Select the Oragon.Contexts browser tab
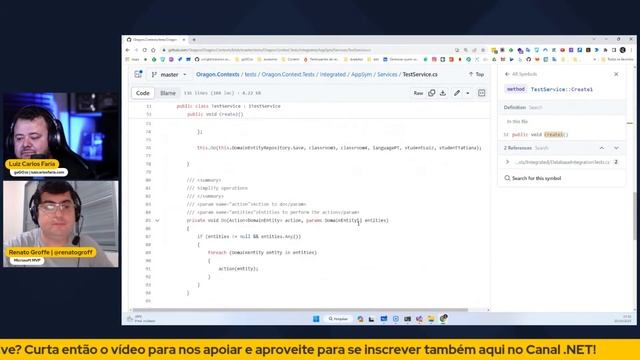Image resolution: width=640 pixels, height=360 pixels. point(155,40)
